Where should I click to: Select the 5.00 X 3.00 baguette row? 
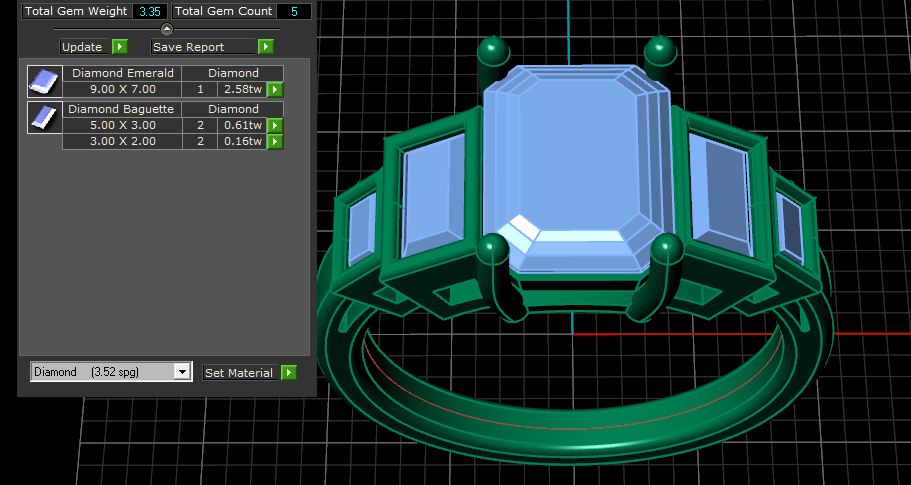click(123, 126)
